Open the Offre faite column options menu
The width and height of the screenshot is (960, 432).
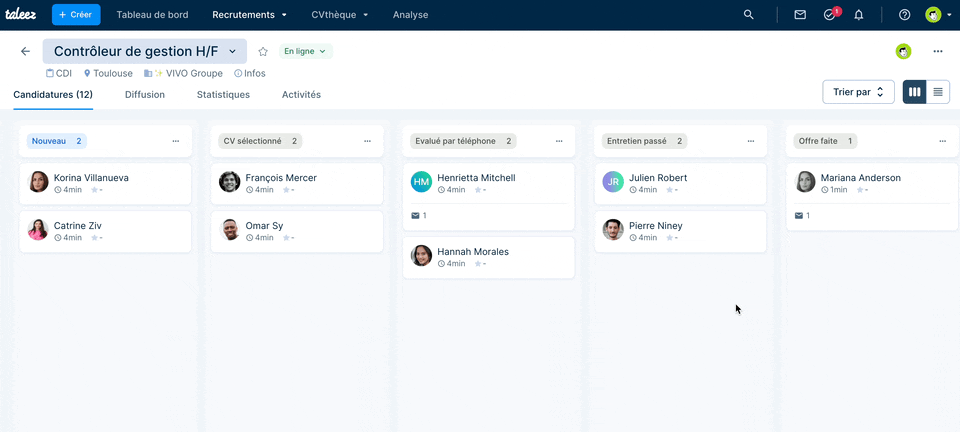(x=942, y=141)
